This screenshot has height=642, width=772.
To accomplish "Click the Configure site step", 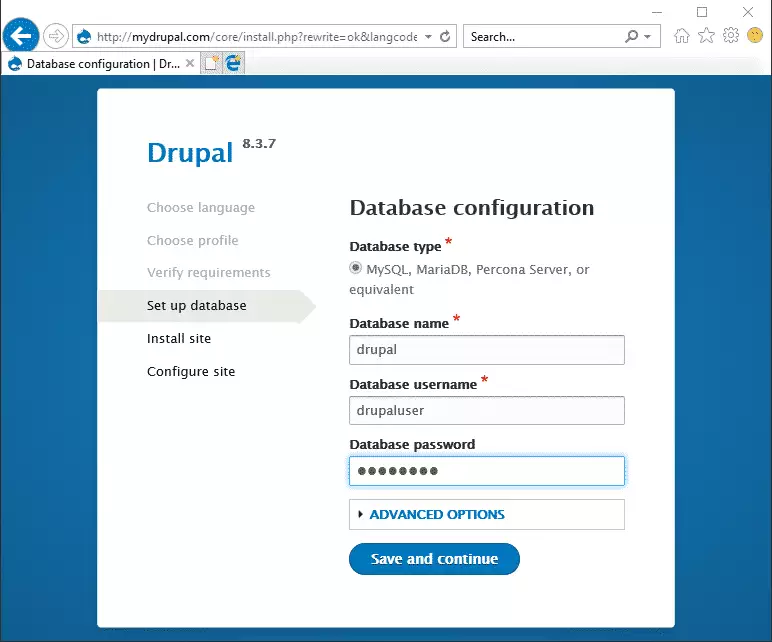I will click(191, 372).
